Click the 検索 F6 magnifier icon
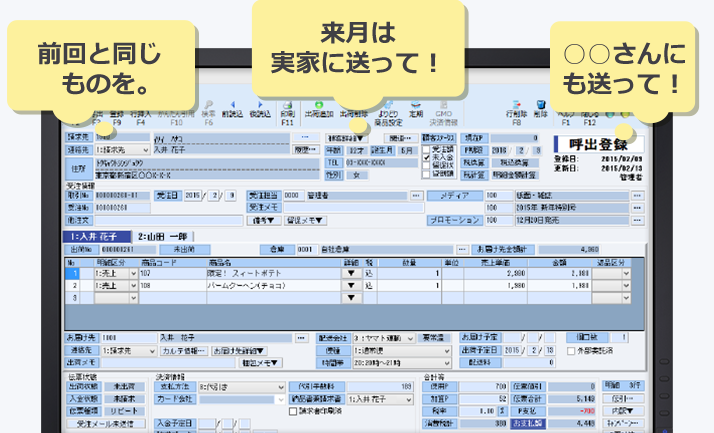Screen dimensions: 714x433 pyautogui.click(x=209, y=113)
